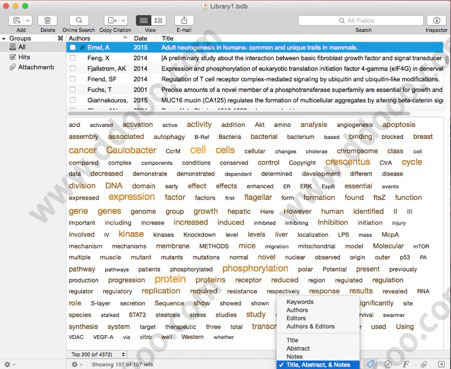Choose Authors & Editors in the popup menu
This screenshot has width=451, height=369.
pos(310,326)
